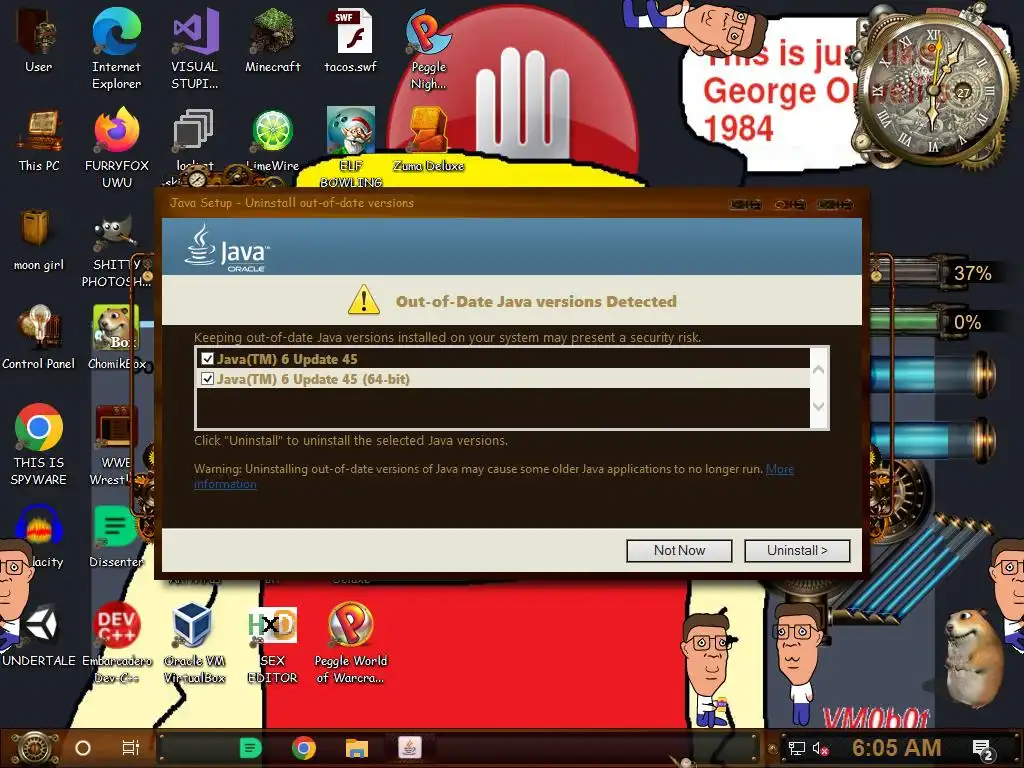
Task: Click the steampunk clock desktop gadget
Action: [x=934, y=91]
